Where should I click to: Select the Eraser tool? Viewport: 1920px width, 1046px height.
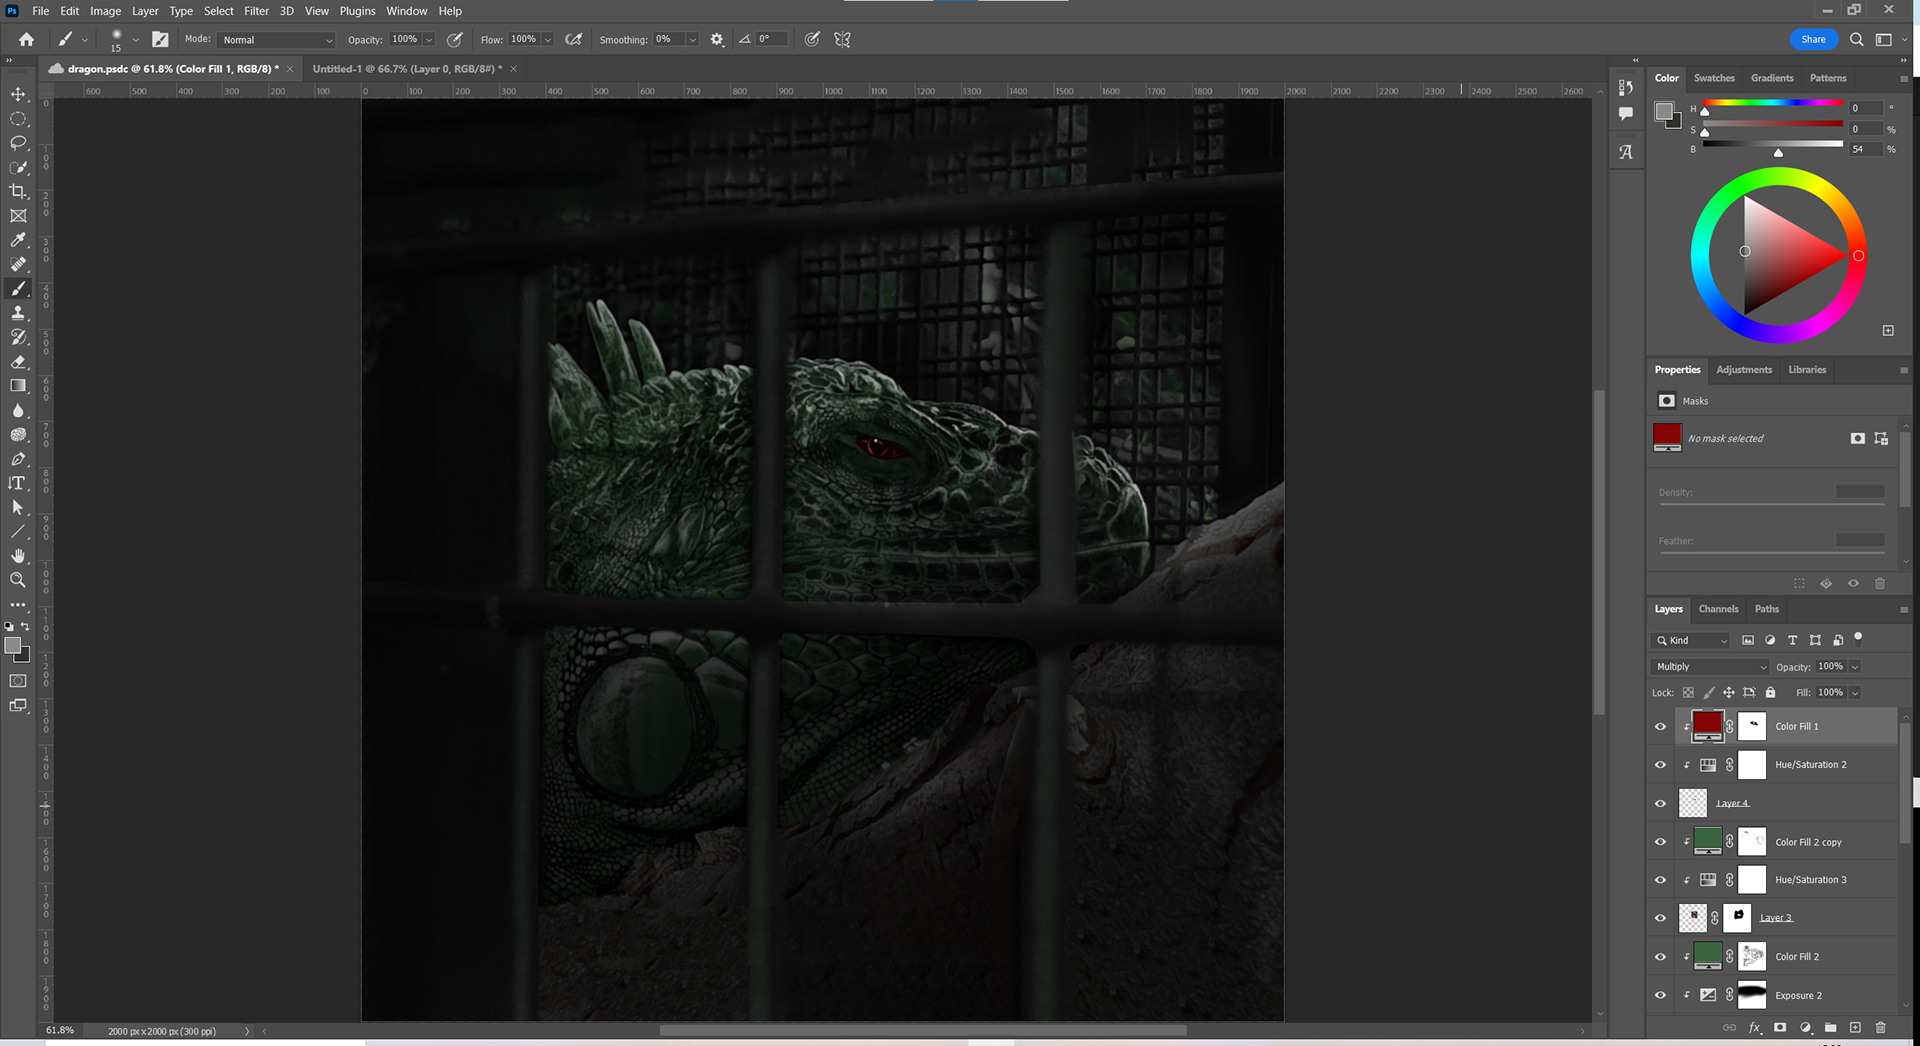pyautogui.click(x=18, y=362)
